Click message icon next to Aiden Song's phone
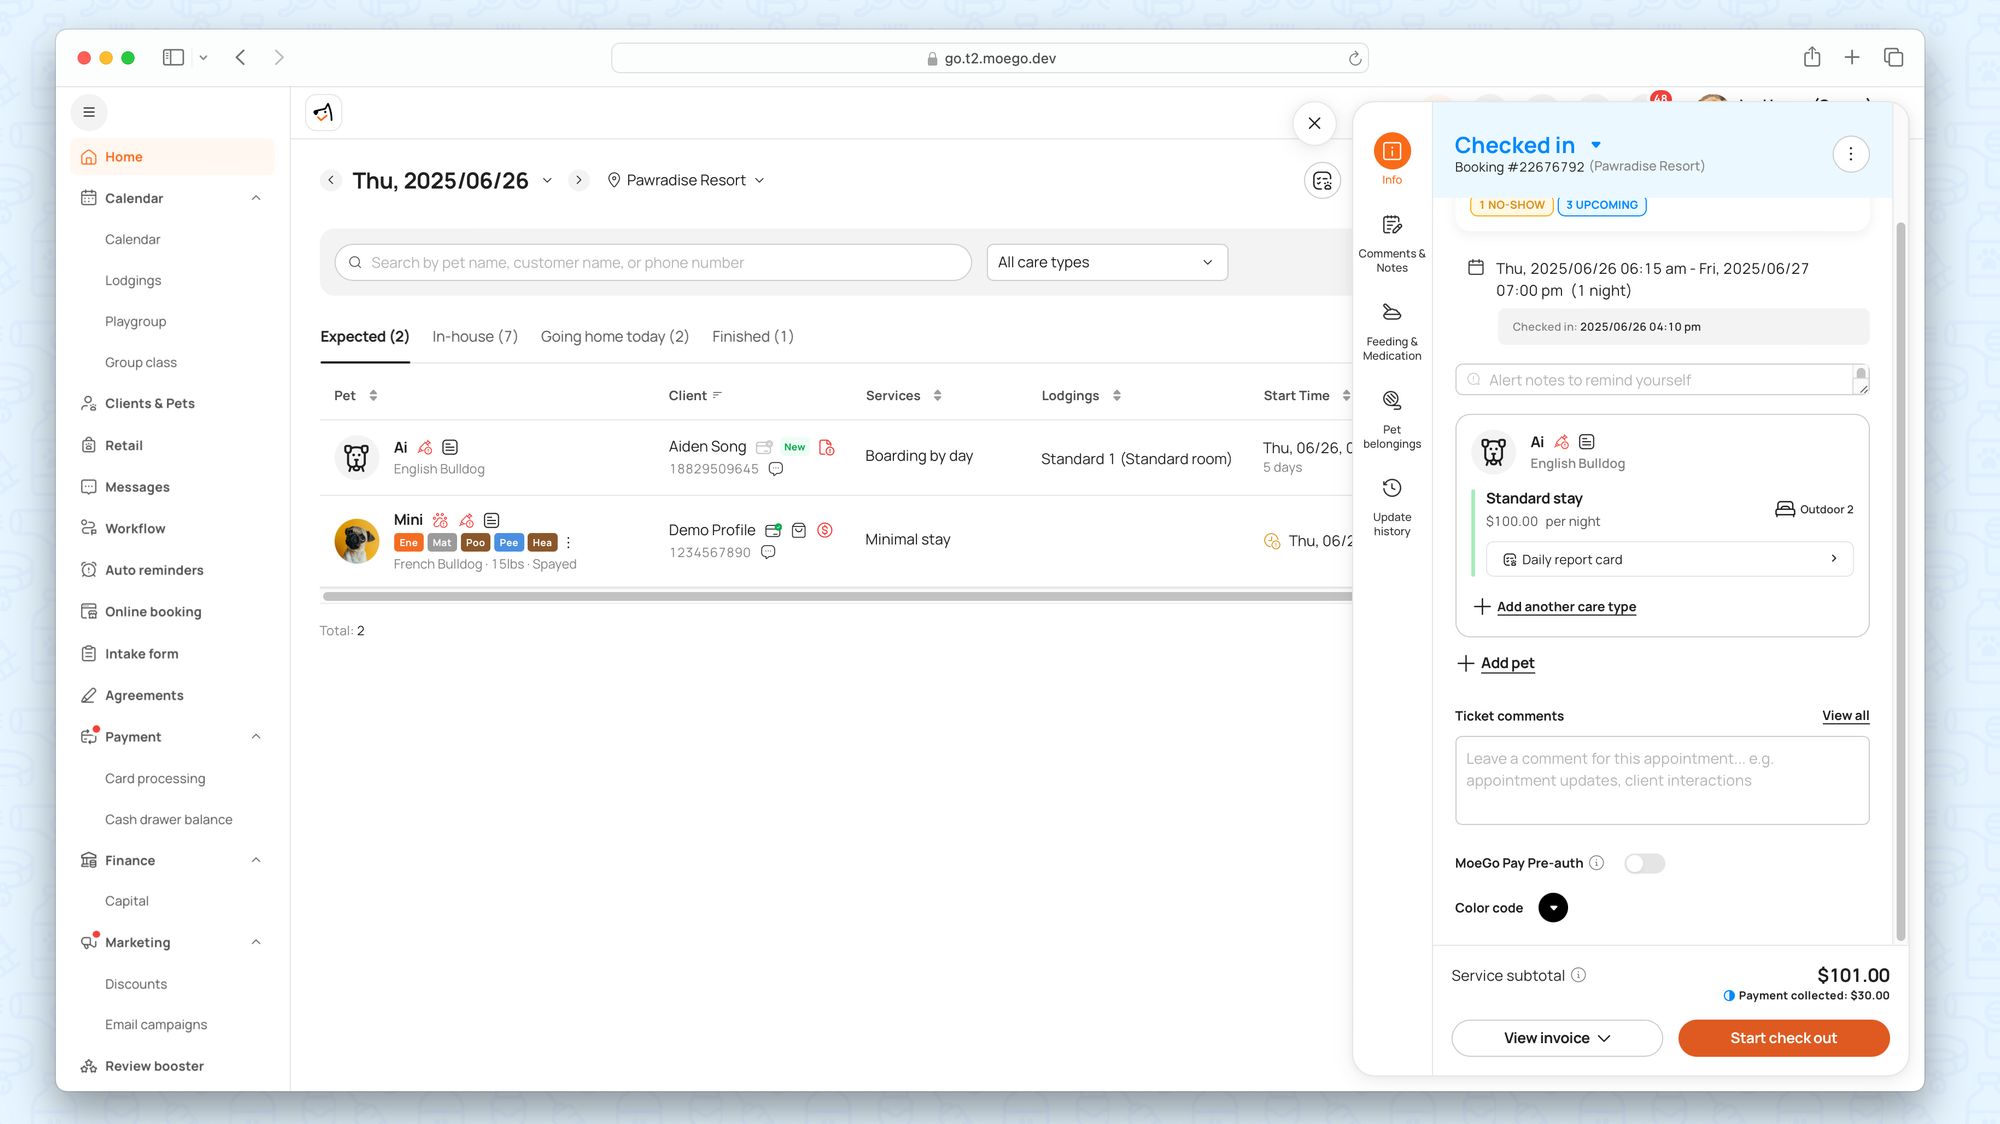The image size is (2000, 1124). pos(775,469)
